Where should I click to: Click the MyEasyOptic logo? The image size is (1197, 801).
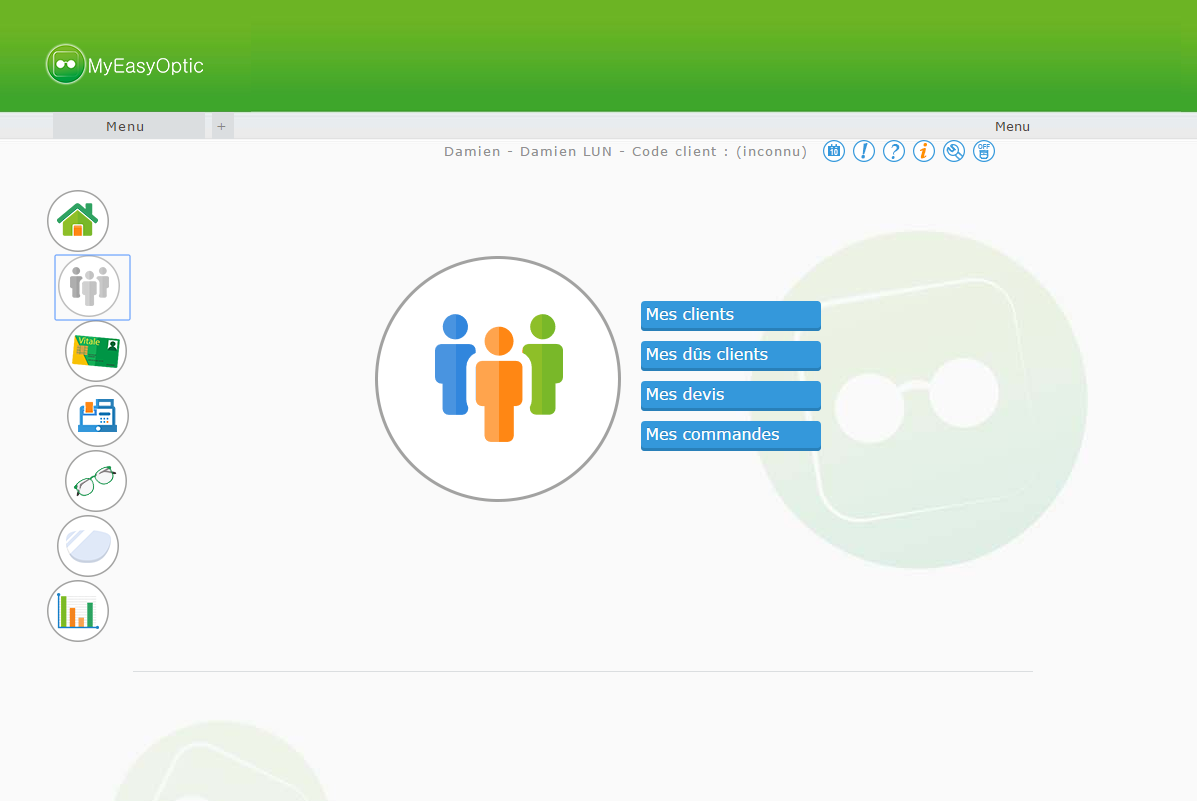pos(125,65)
